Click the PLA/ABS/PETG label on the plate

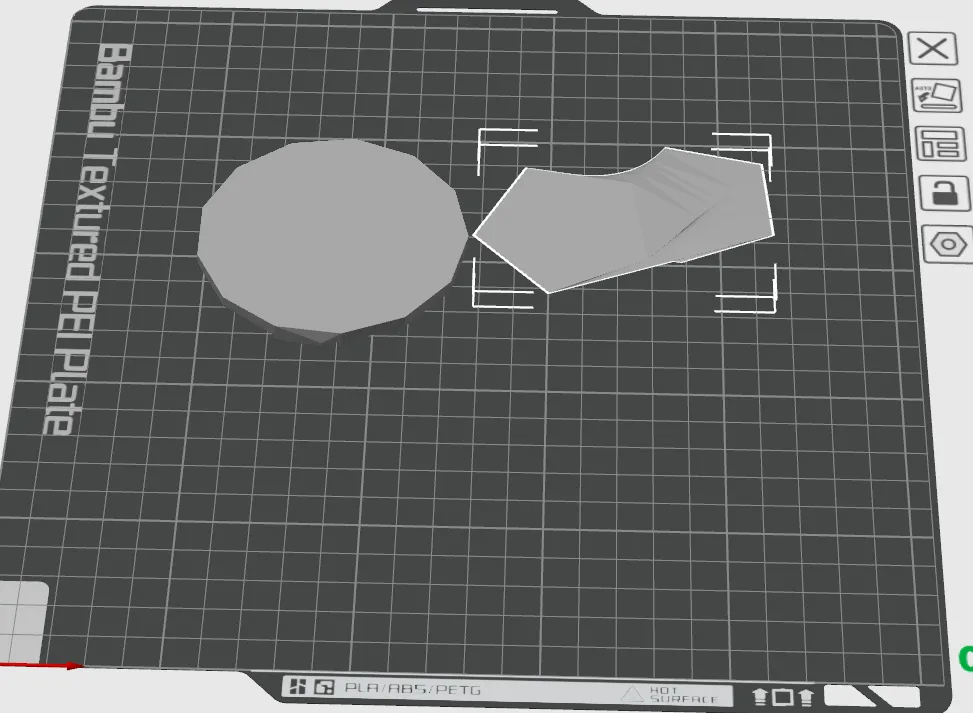[412, 689]
